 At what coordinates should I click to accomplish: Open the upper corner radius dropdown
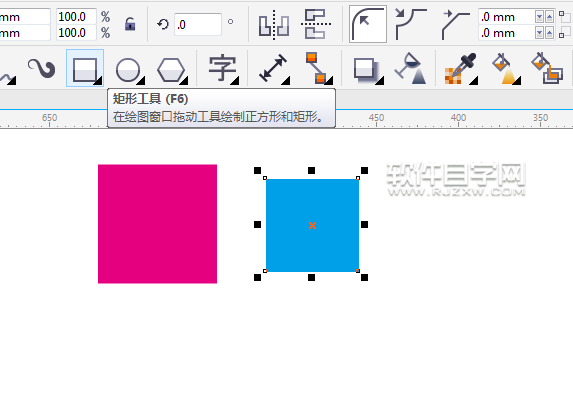pyautogui.click(x=539, y=16)
